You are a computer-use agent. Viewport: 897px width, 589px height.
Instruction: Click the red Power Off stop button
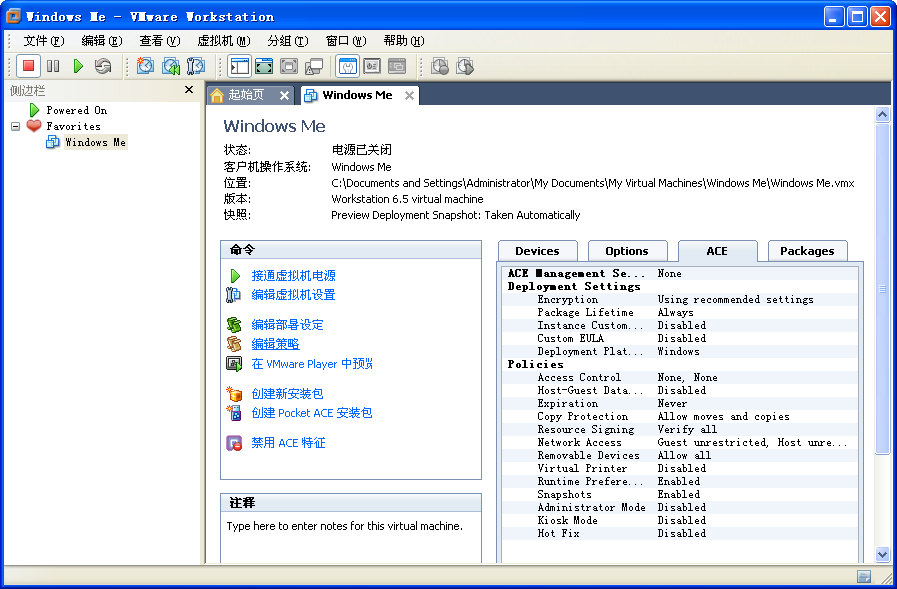[x=28, y=66]
